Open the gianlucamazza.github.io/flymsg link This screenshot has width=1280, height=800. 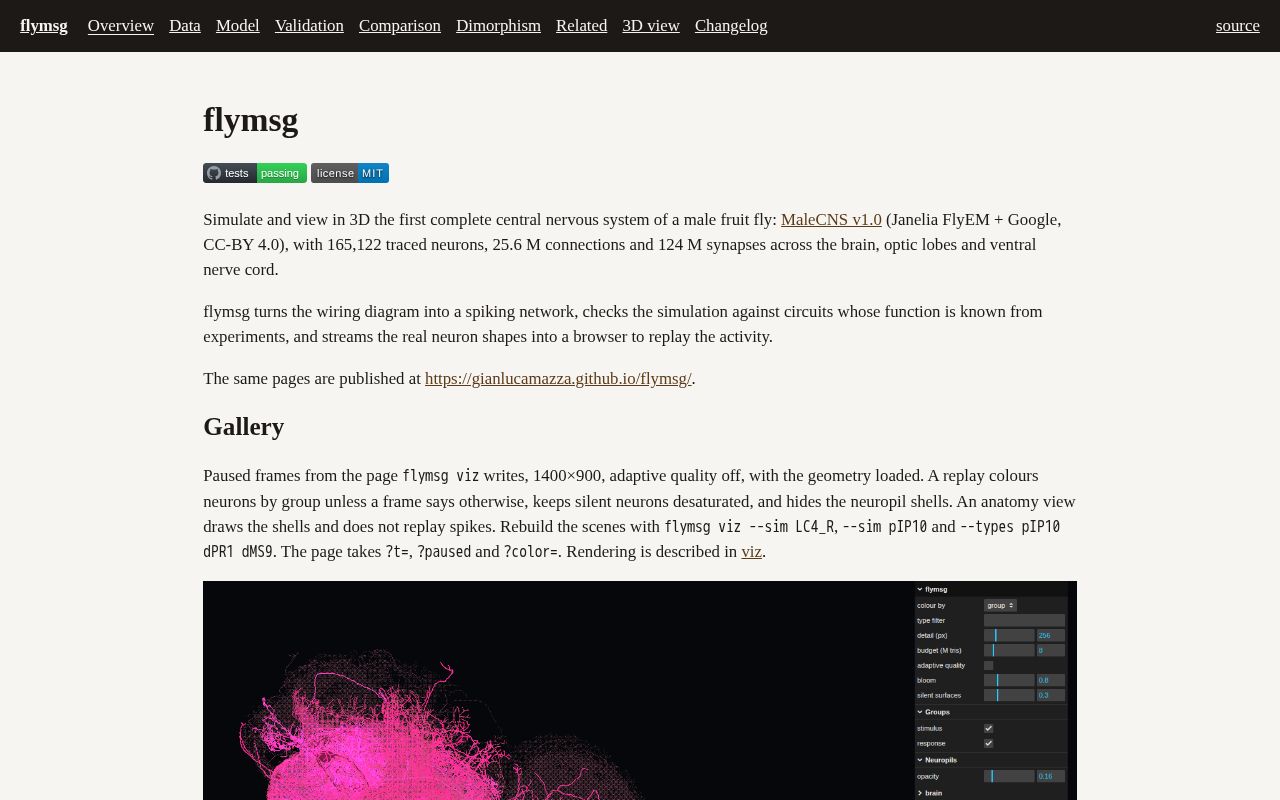coord(558,379)
